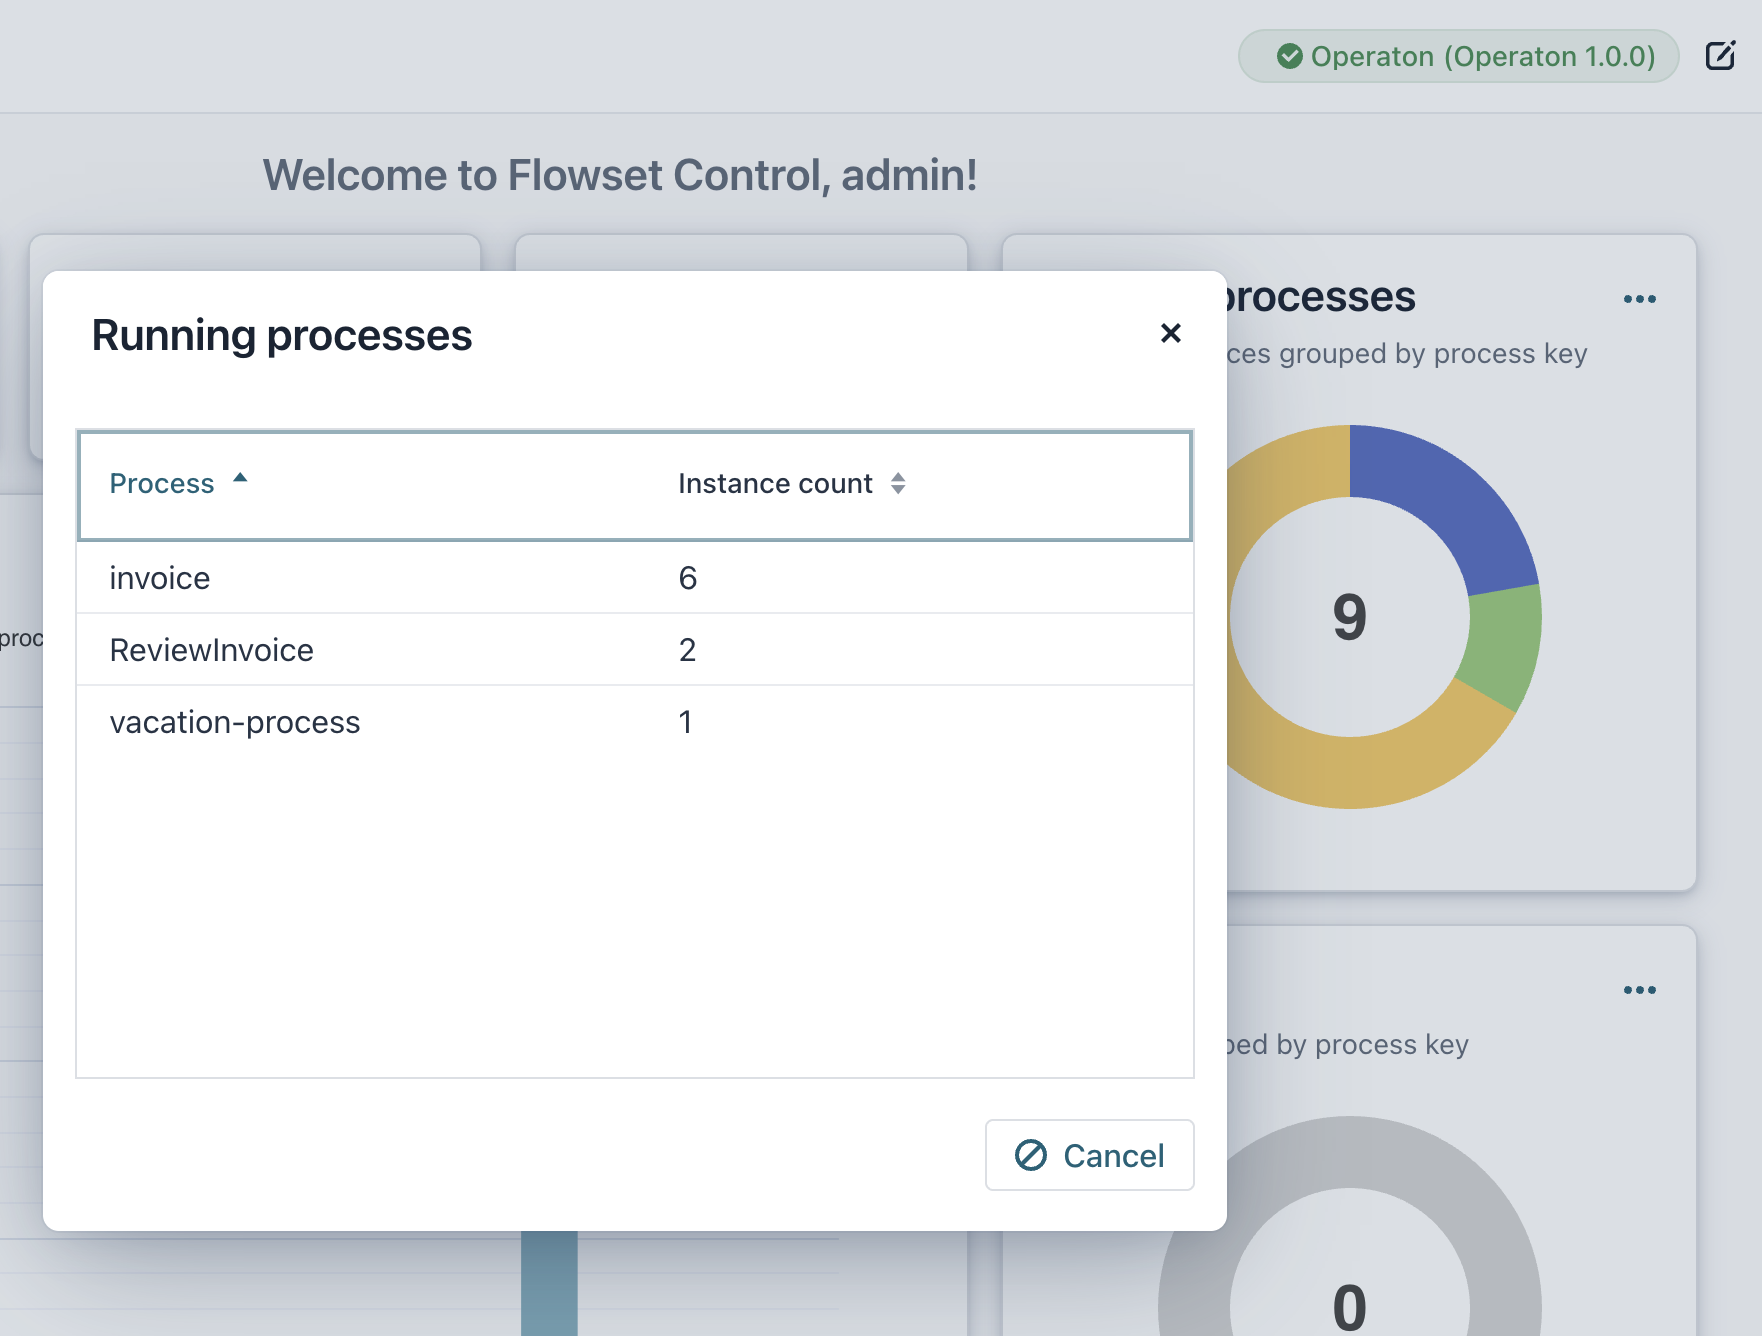1762x1336 pixels.
Task: Open the lower card's three-dot menu
Action: 1639,990
